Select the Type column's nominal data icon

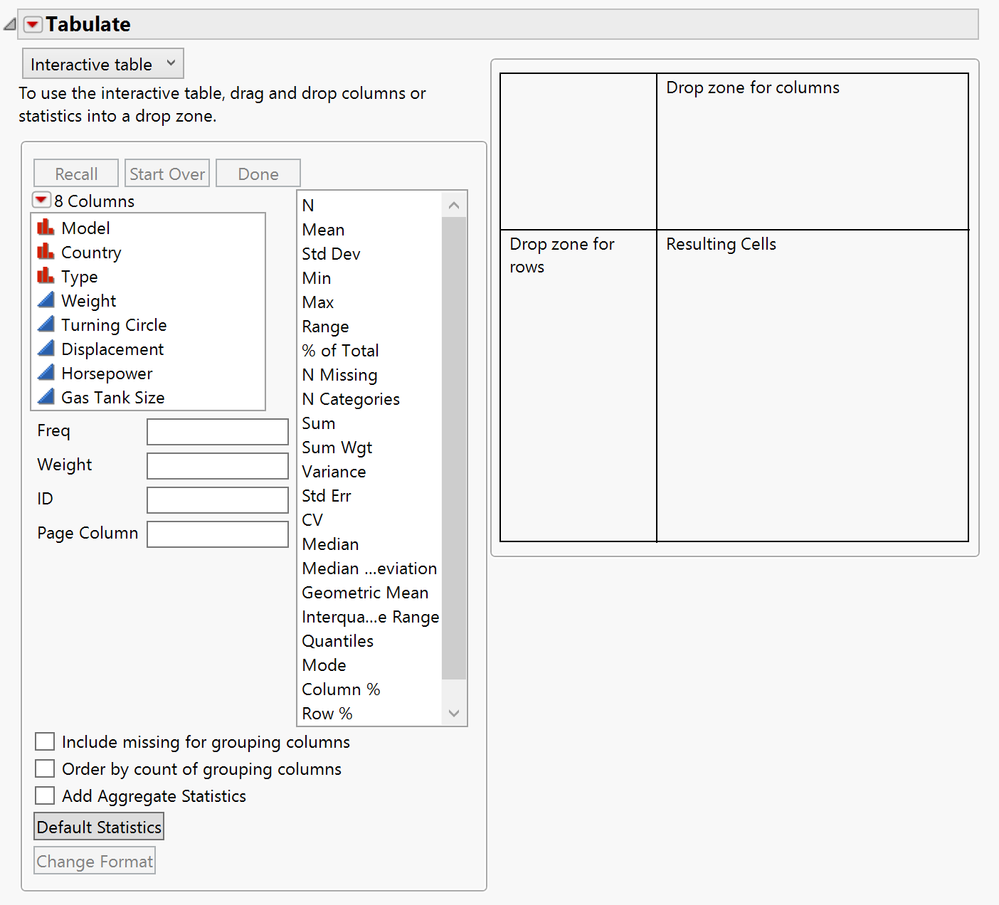click(x=45, y=276)
